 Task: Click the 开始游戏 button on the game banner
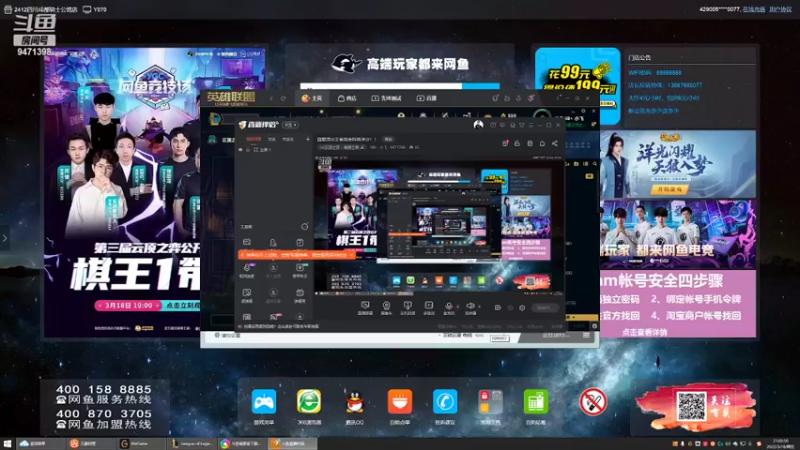click(669, 189)
